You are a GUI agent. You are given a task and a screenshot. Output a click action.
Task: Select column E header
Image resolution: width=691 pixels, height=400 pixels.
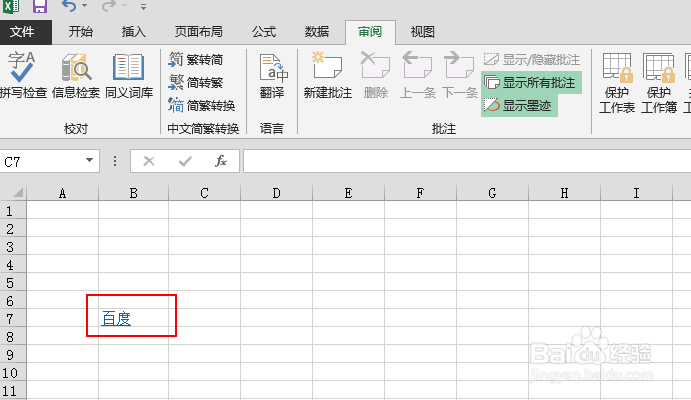pyautogui.click(x=348, y=193)
